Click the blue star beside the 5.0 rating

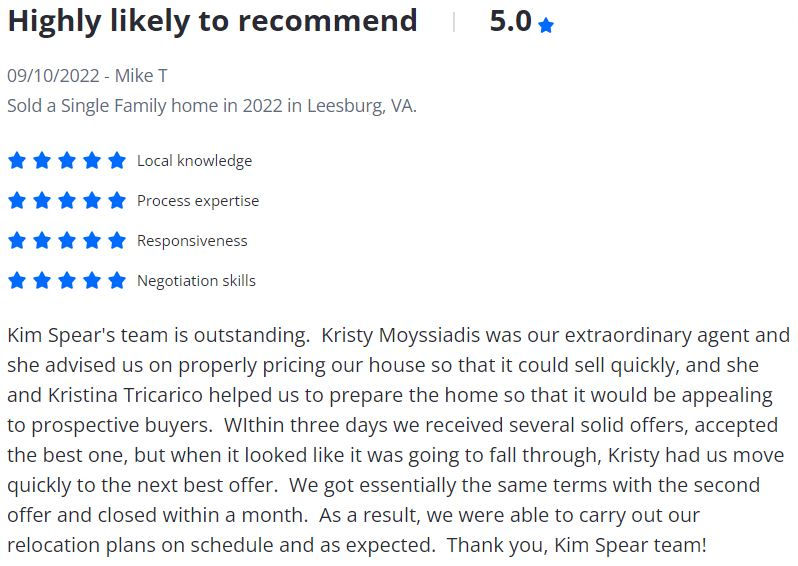[546, 25]
